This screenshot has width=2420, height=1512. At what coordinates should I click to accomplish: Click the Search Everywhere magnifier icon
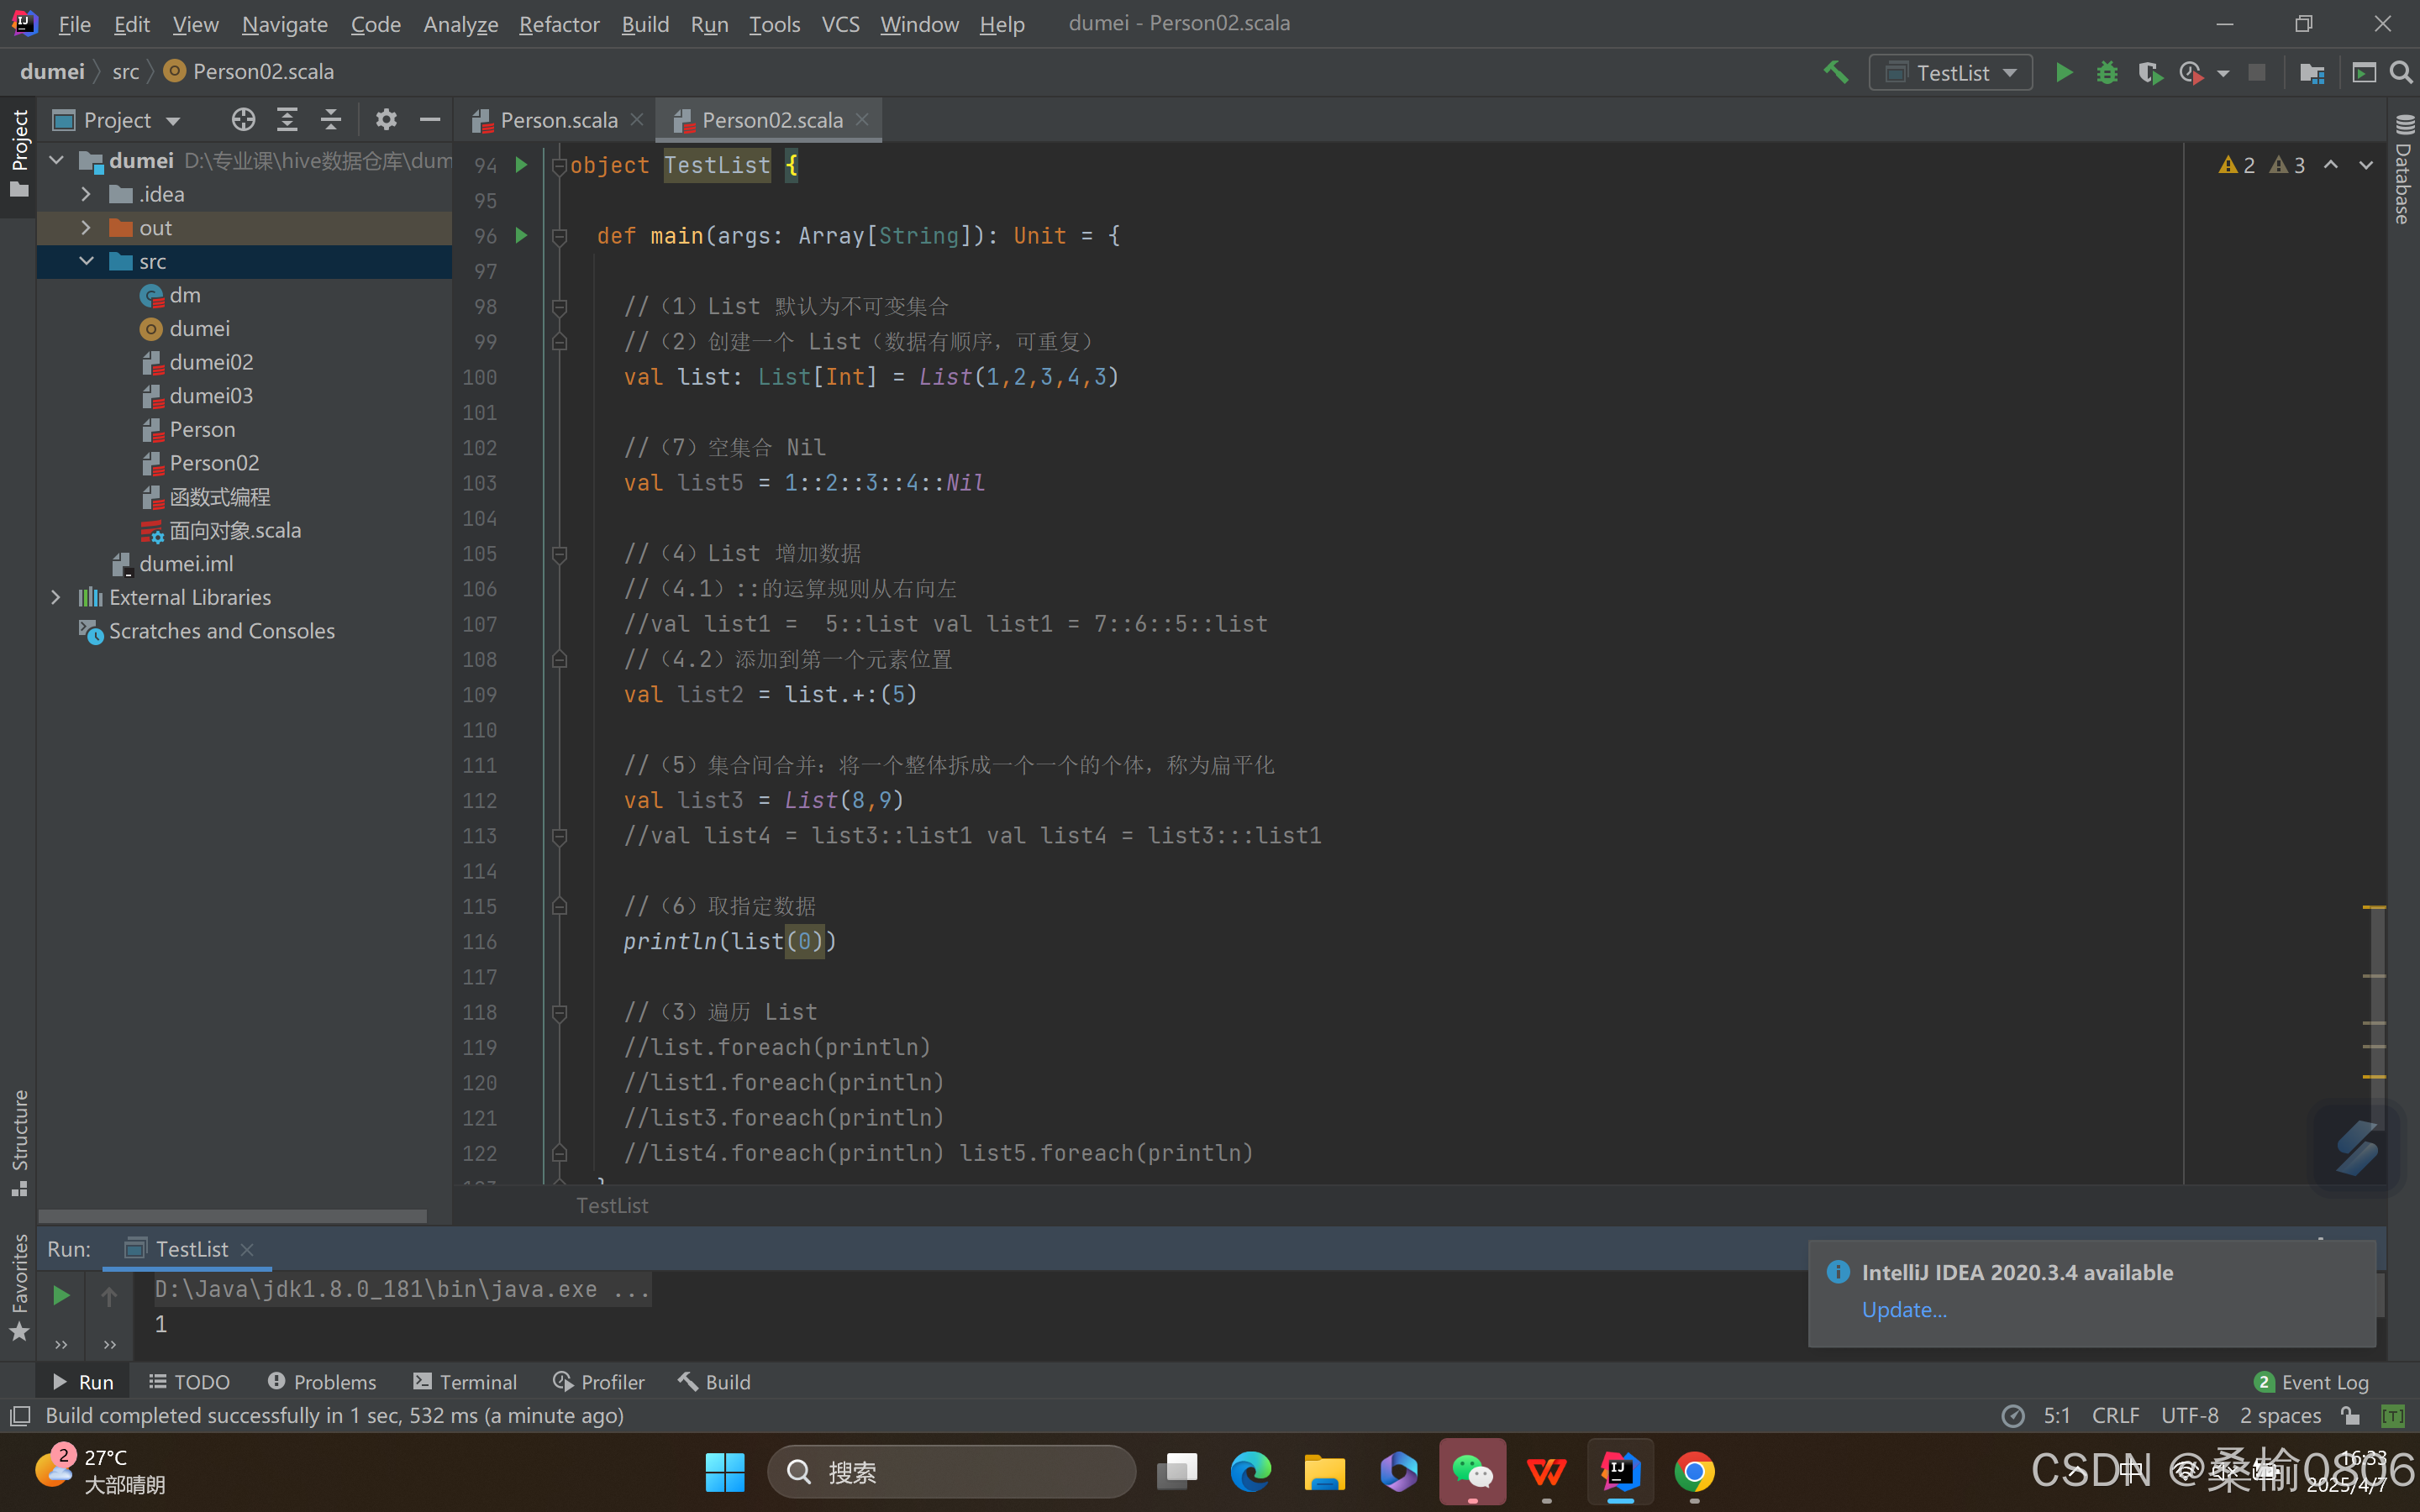pyautogui.click(x=2401, y=73)
